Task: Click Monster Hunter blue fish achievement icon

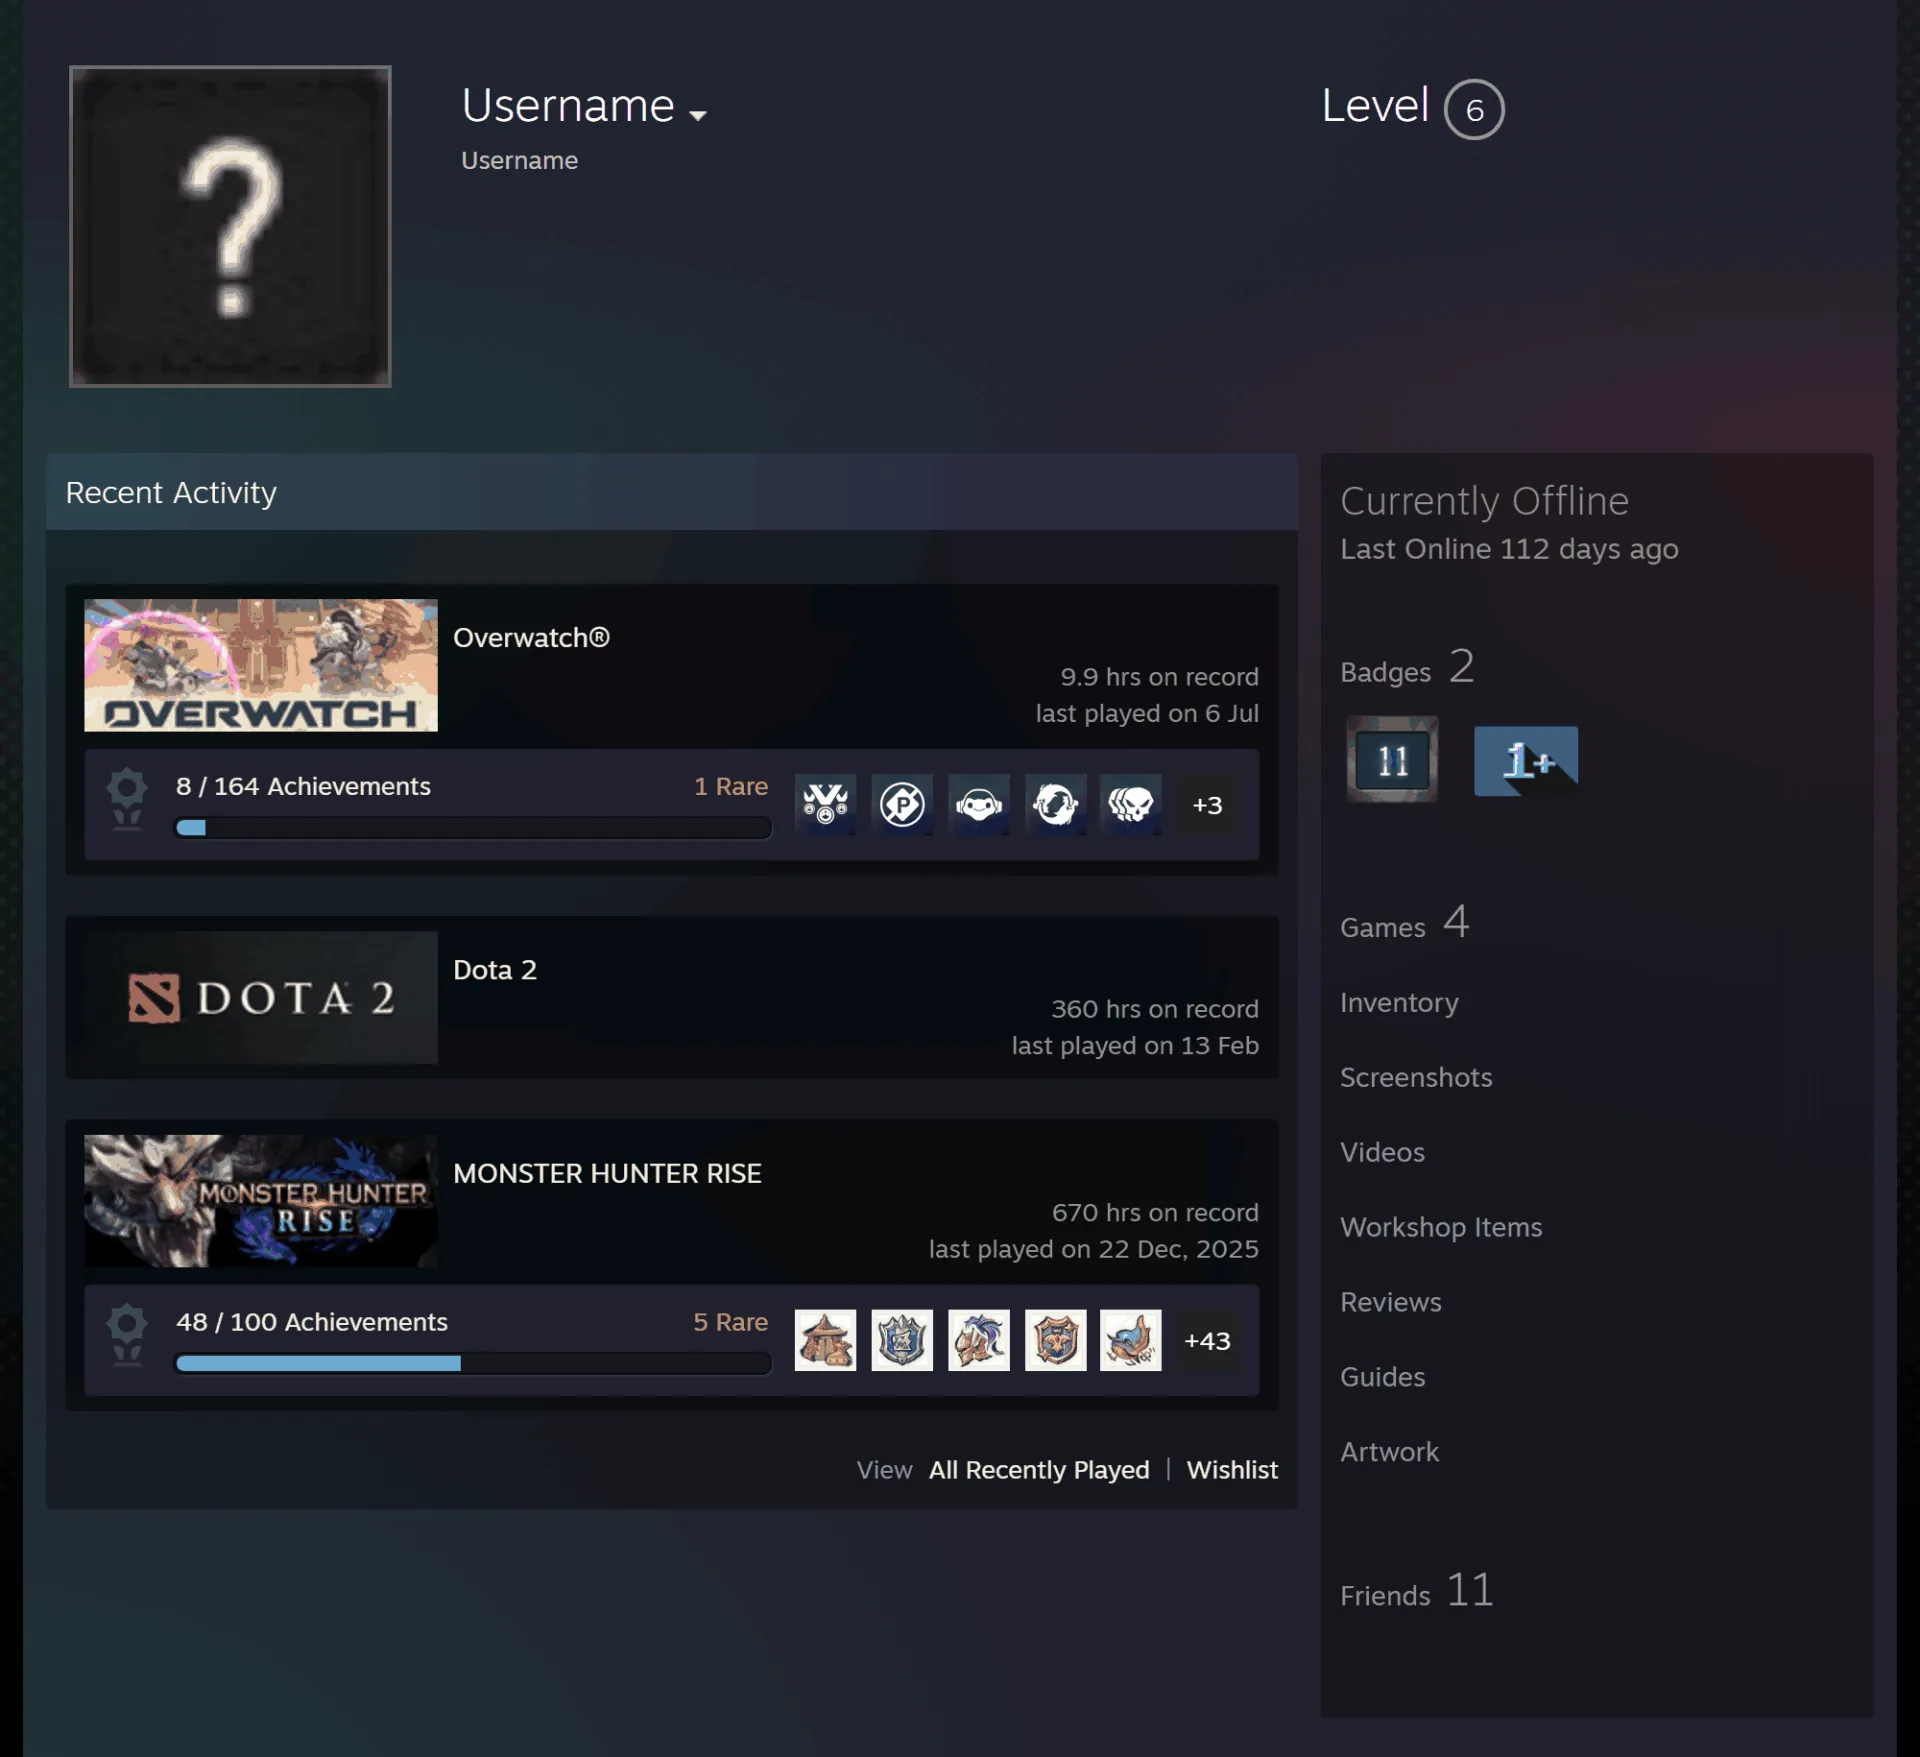Action: coord(1131,1340)
